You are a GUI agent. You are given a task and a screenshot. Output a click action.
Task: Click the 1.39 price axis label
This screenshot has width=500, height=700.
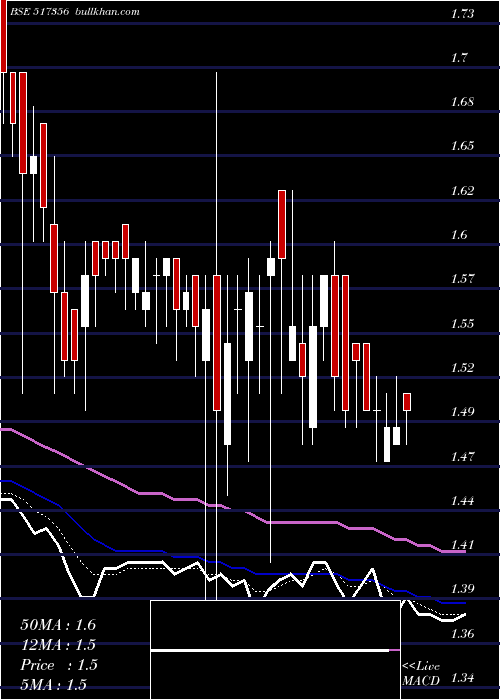[462, 589]
